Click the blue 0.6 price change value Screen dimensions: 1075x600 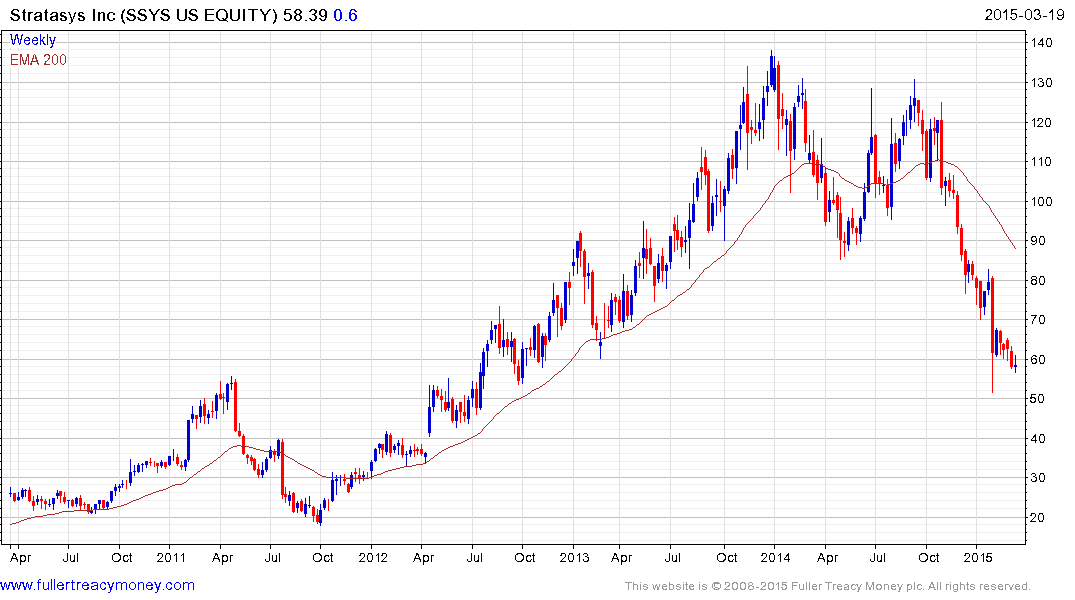click(x=346, y=15)
